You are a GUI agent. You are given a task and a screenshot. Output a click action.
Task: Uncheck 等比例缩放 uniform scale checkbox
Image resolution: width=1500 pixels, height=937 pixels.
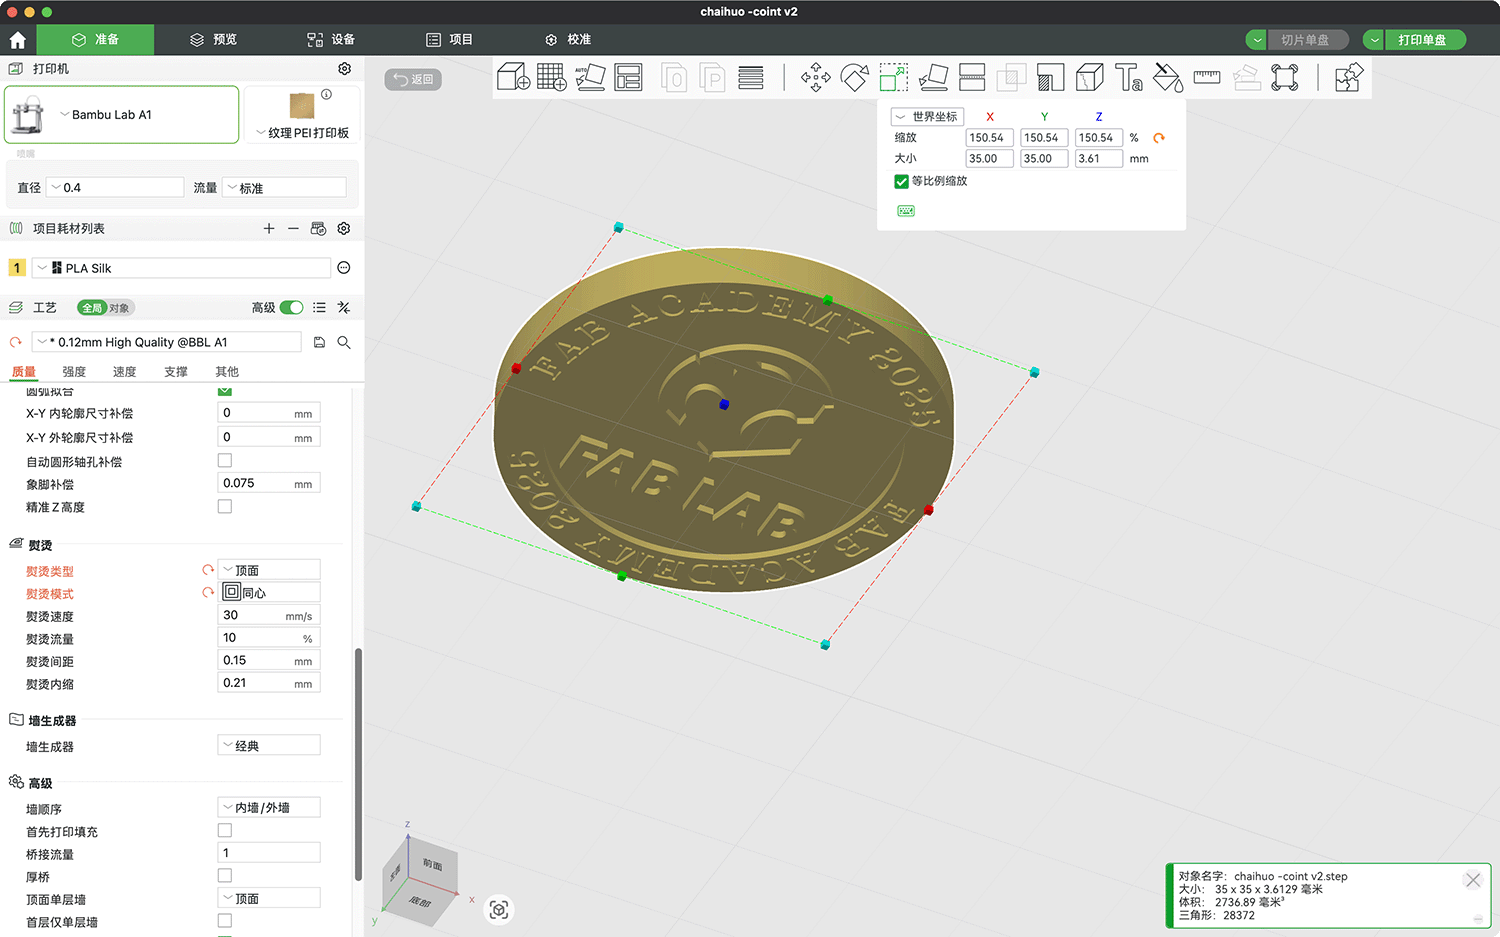click(x=901, y=181)
